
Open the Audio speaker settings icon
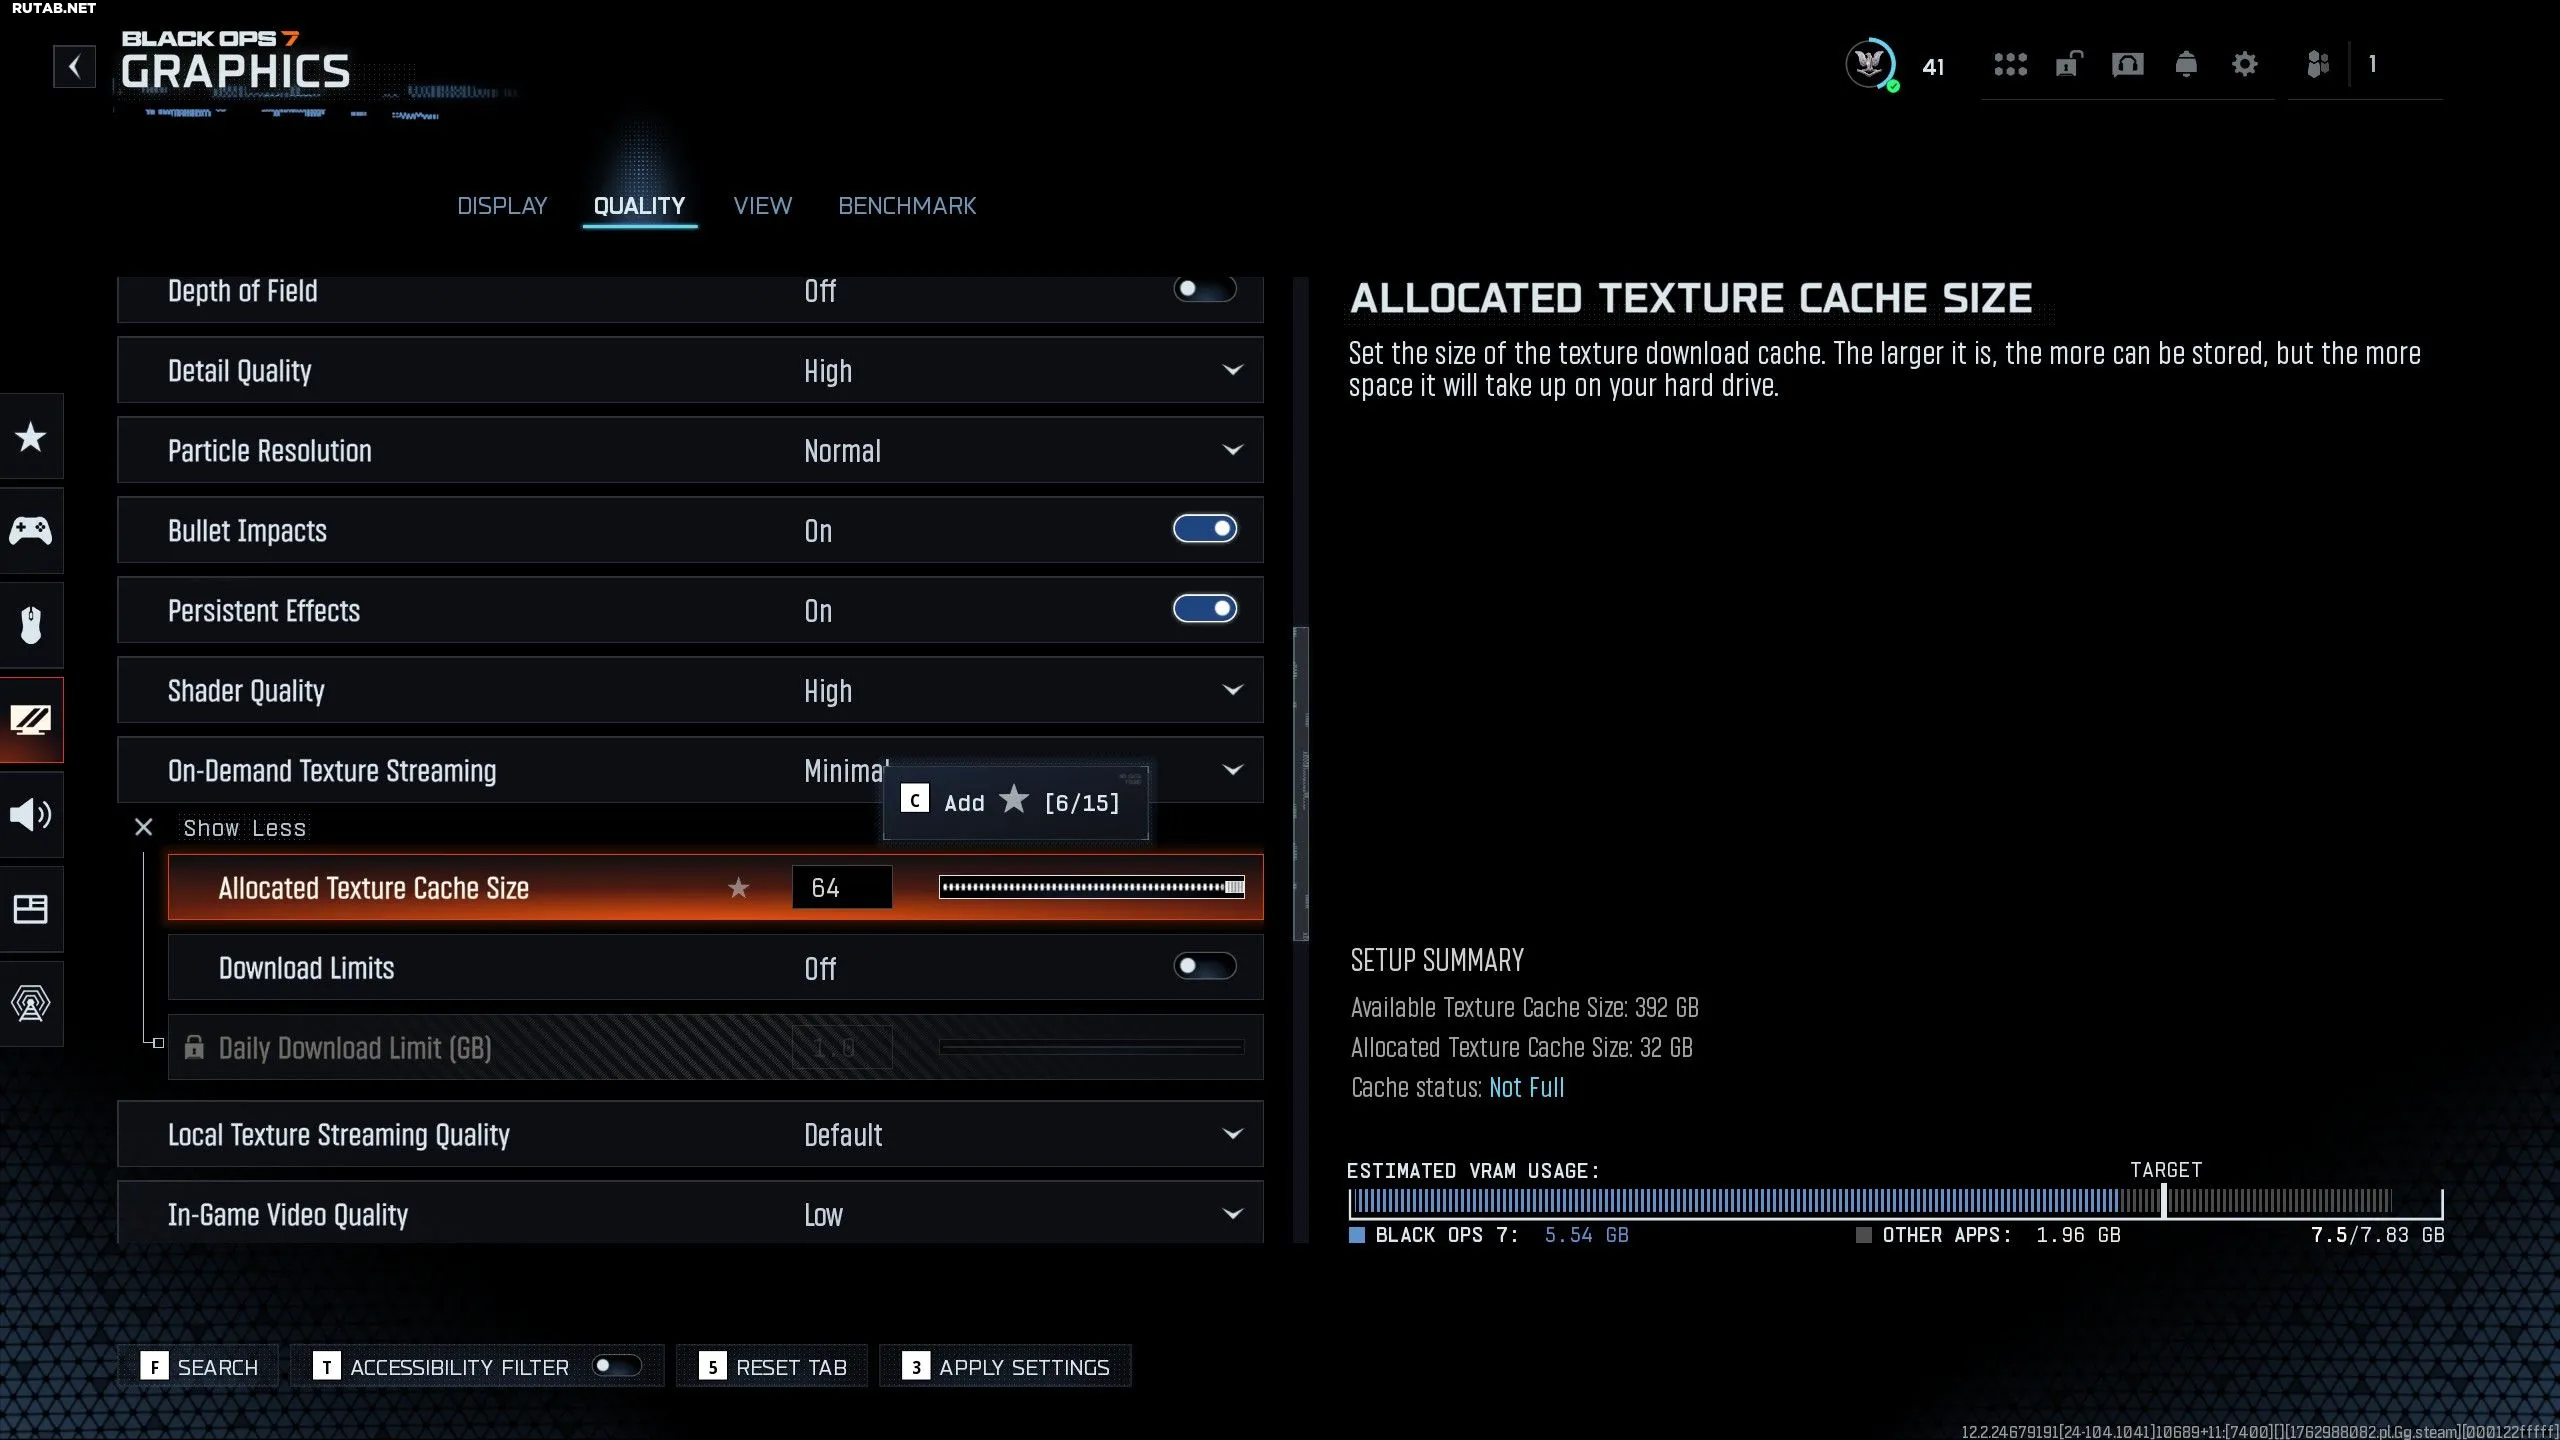[x=31, y=815]
